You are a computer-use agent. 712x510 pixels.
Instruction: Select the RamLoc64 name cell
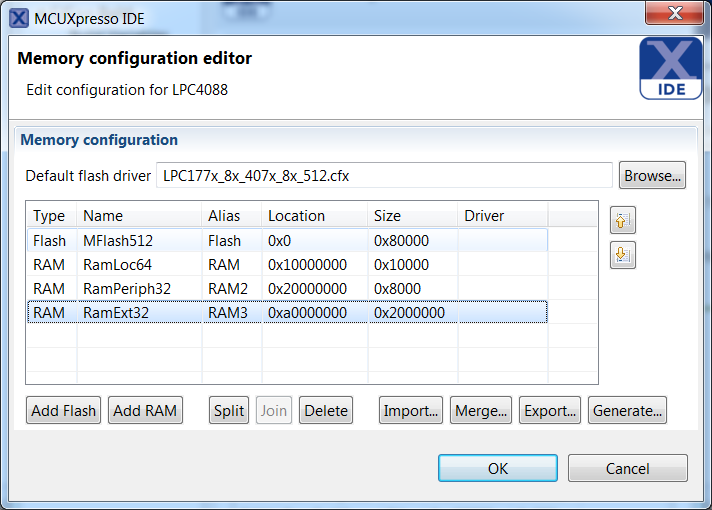tap(139, 264)
